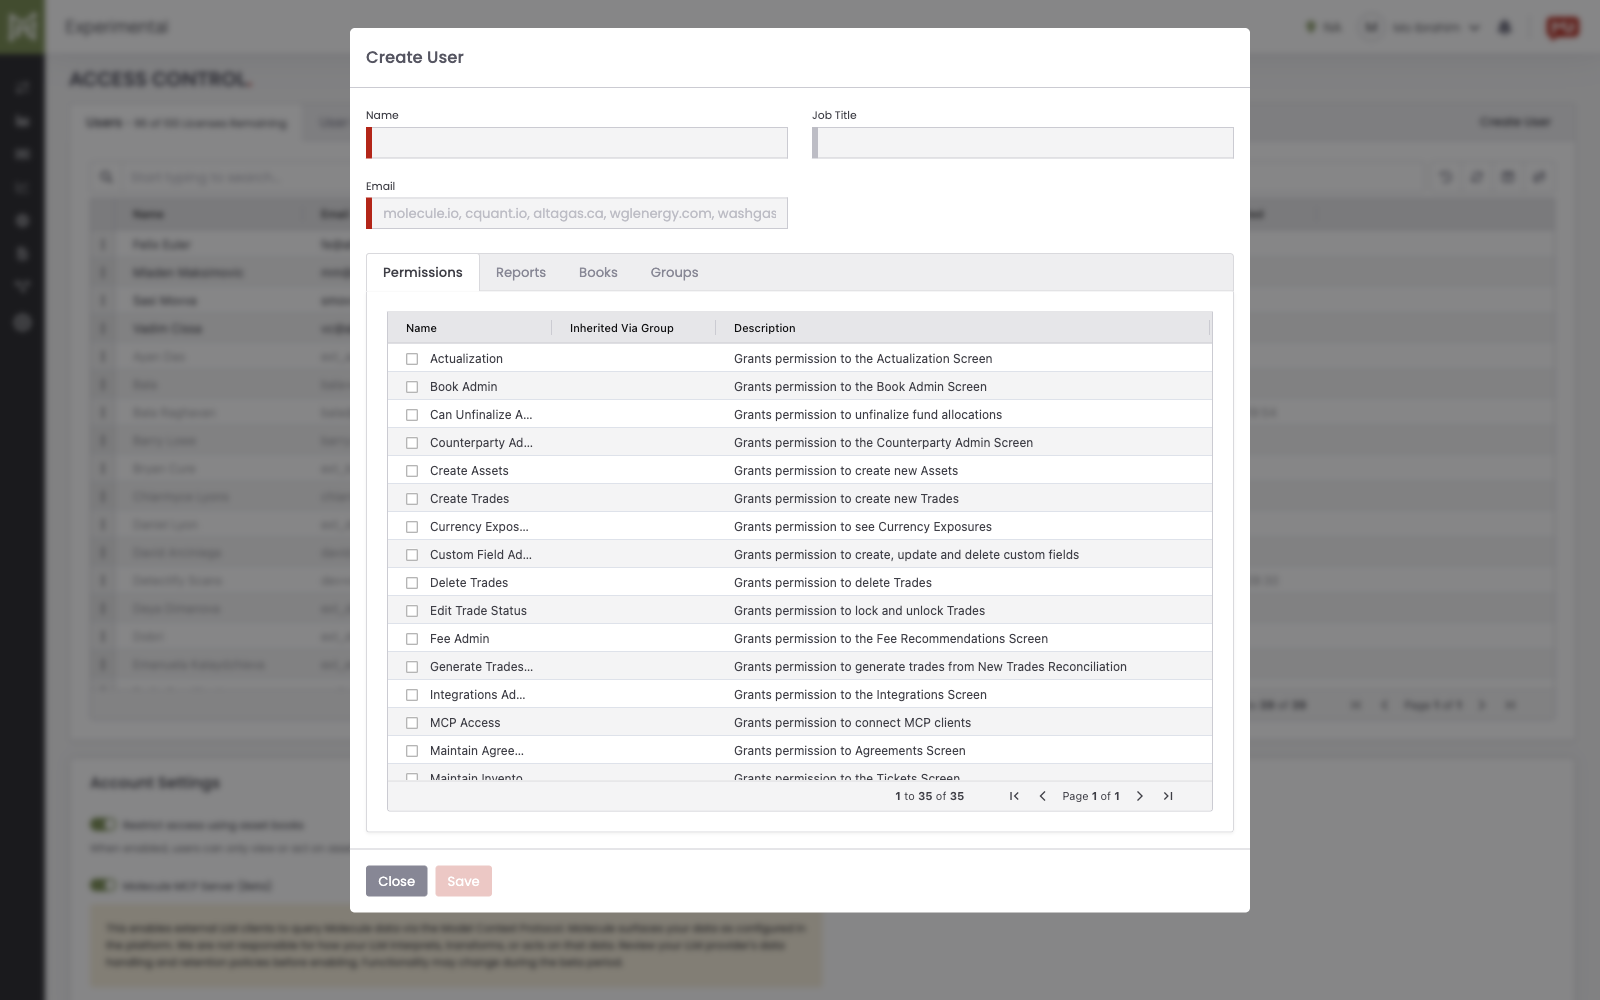Viewport: 1600px width, 1000px height.
Task: Select 'Grants permission to see Currency Exposures' text
Action: point(863,527)
